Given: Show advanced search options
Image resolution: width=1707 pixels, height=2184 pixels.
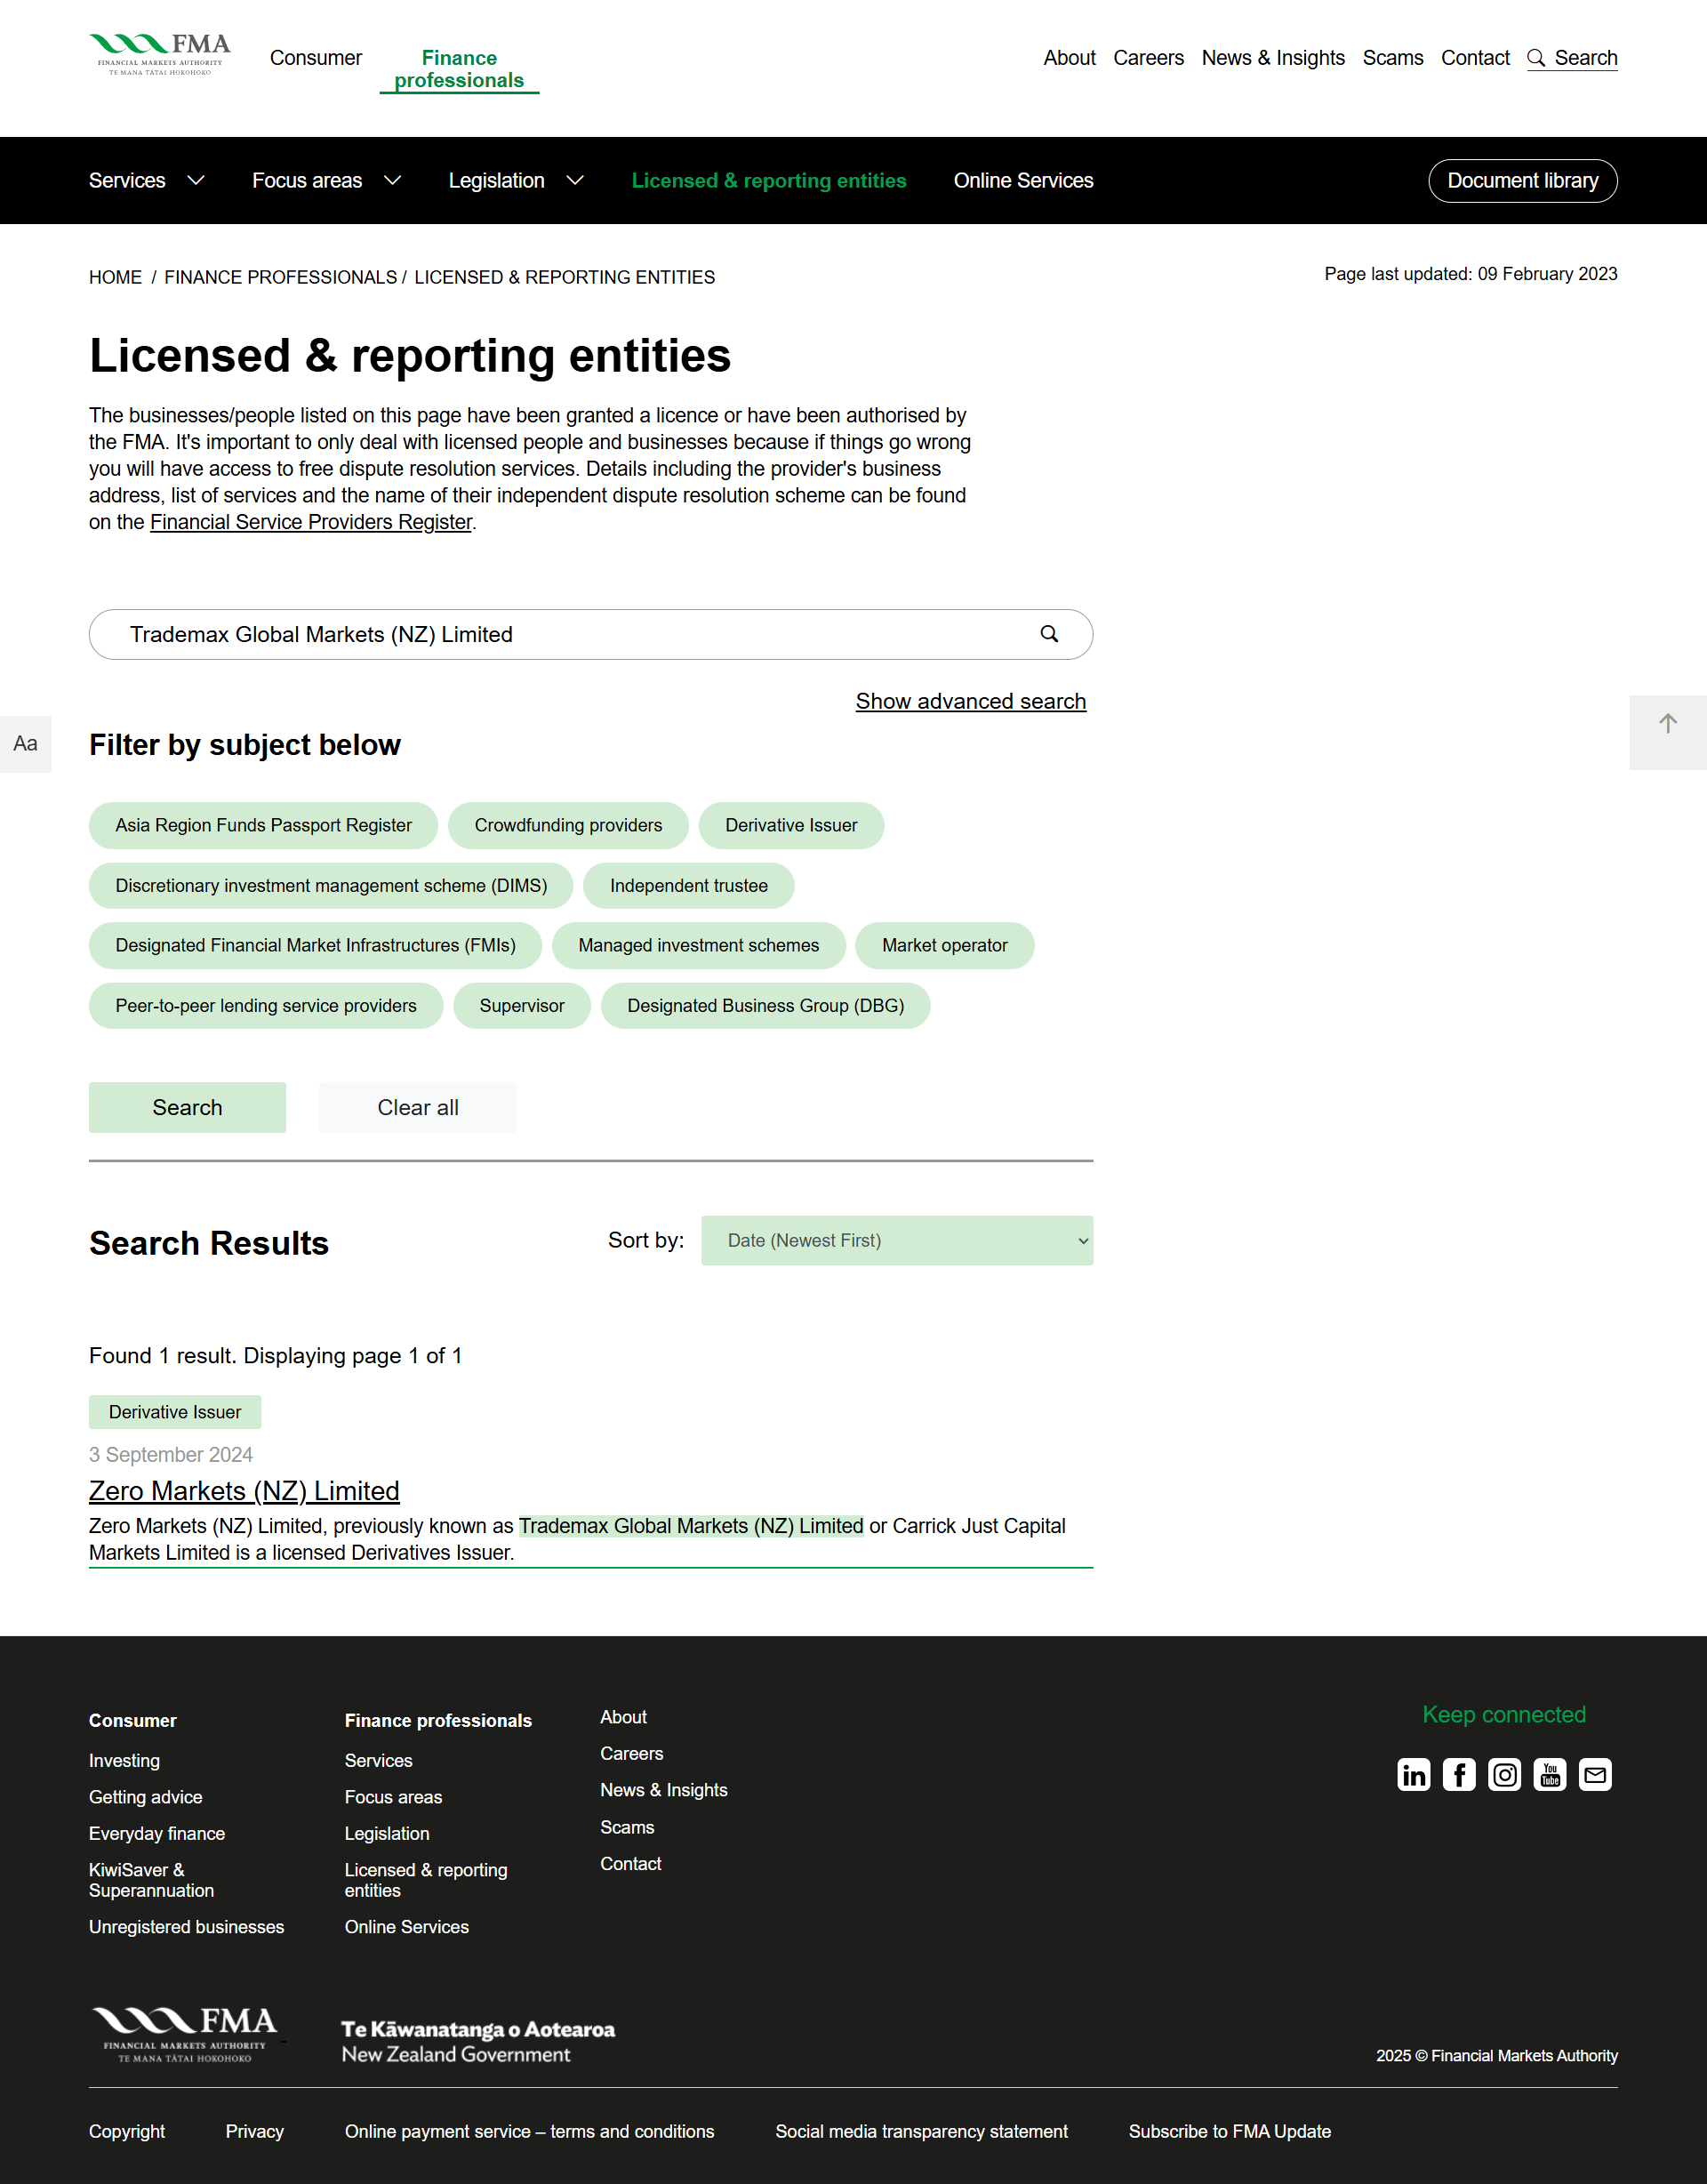Looking at the screenshot, I should pos(970,701).
